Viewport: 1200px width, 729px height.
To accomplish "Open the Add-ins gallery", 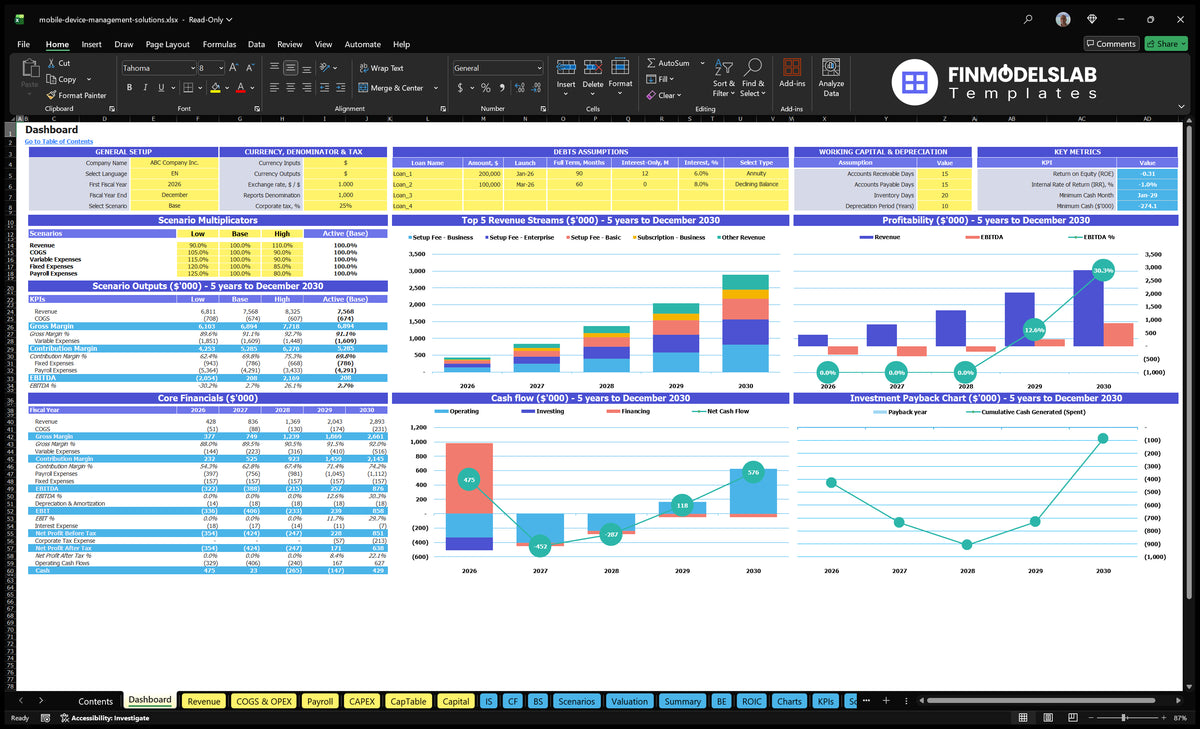I will coord(792,74).
